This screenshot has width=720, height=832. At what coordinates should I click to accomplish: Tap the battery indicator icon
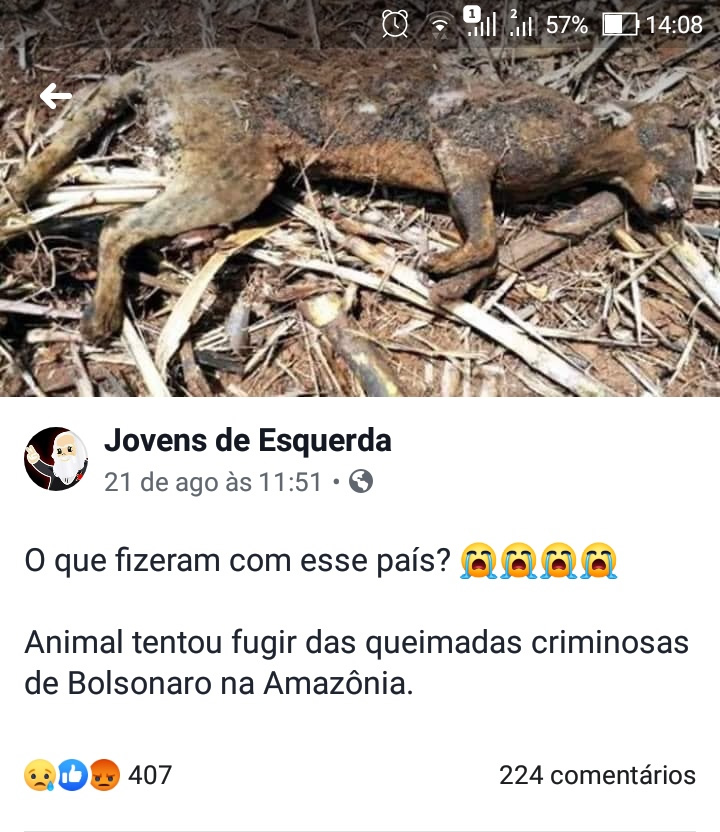coord(620,24)
